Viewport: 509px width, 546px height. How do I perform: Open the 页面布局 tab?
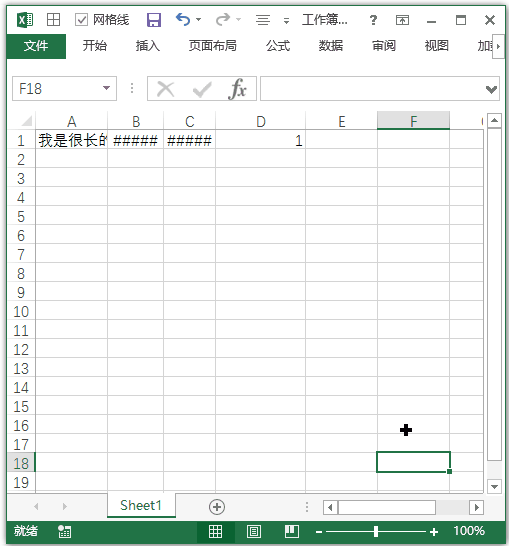212,46
